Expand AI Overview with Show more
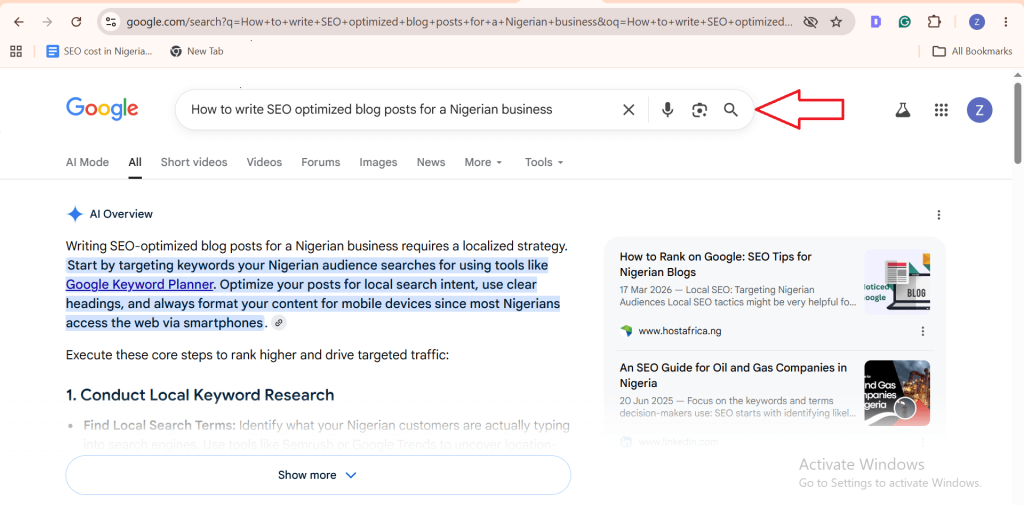 click(318, 475)
